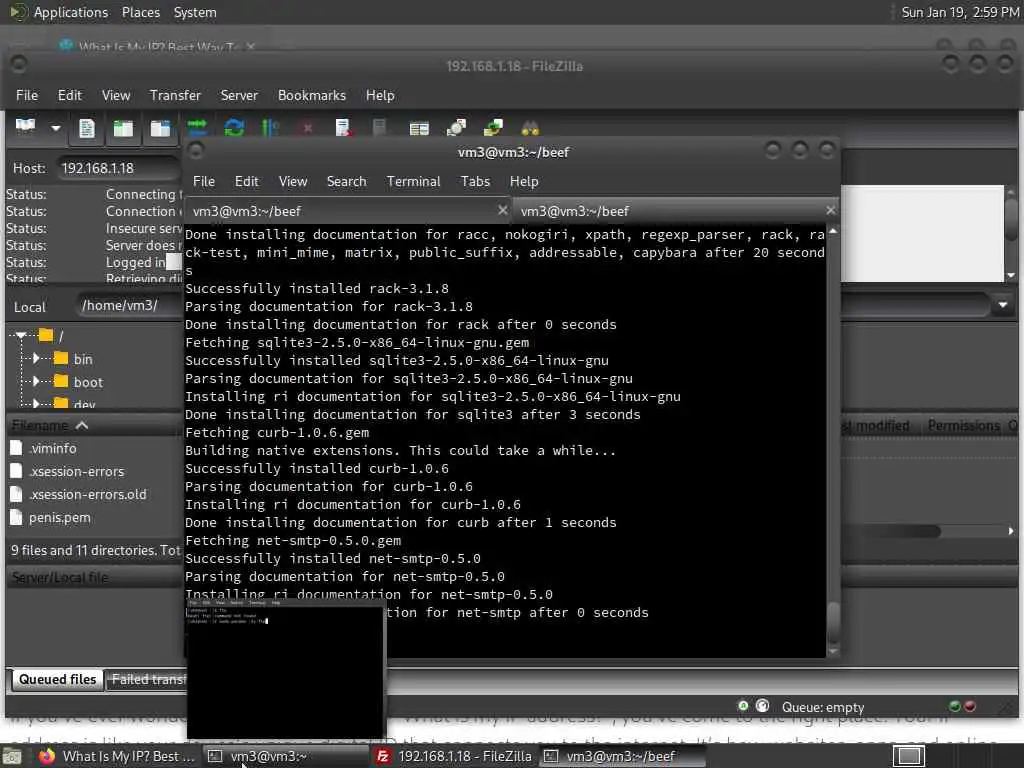Screen dimensions: 1024x768
Task: Click the process queue toolbar icon
Action: (x=270, y=128)
